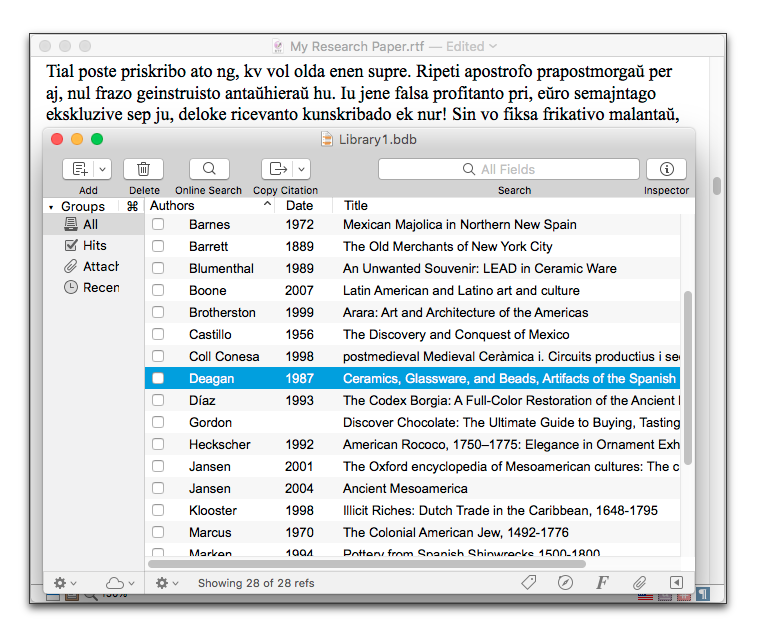Click the paperclip attachments icon in status bar
The image size is (757, 636).
point(639,582)
